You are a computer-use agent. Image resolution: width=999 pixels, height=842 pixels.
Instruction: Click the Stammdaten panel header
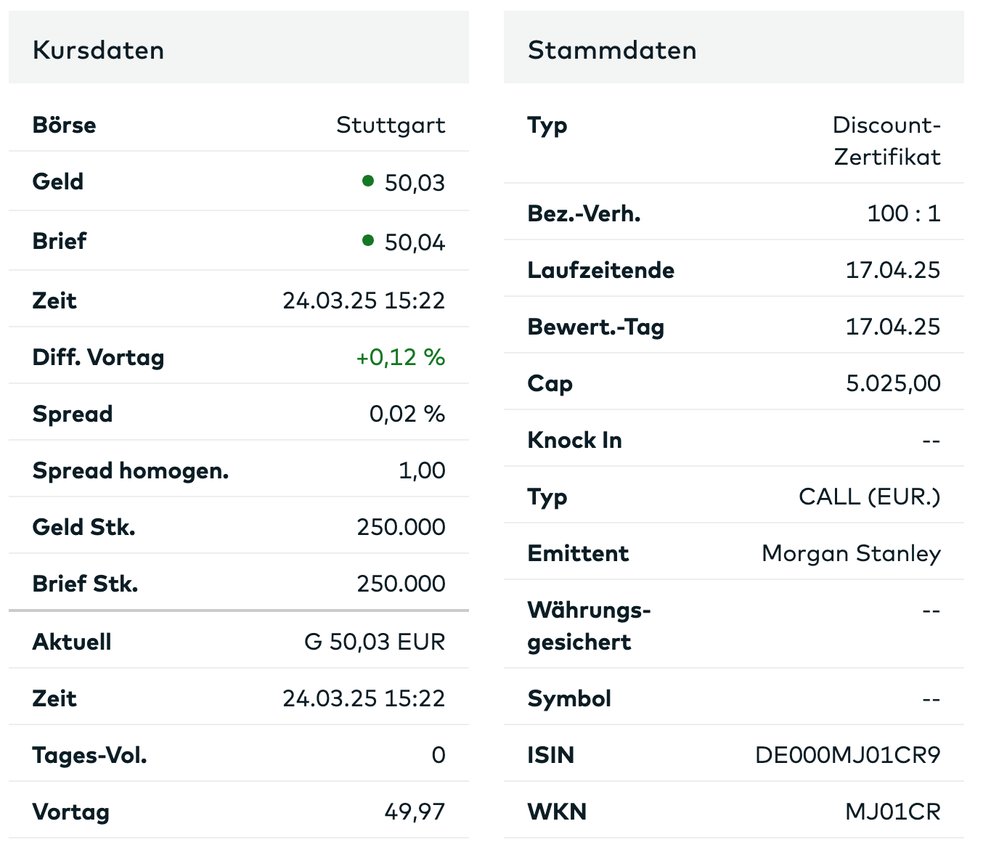coord(612,50)
